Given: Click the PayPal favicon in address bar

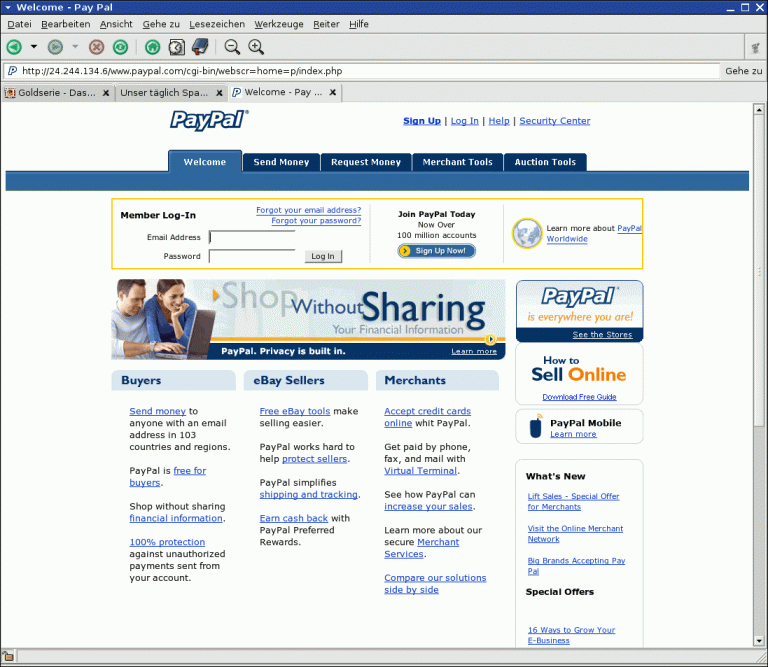Looking at the screenshot, I should (x=12, y=71).
